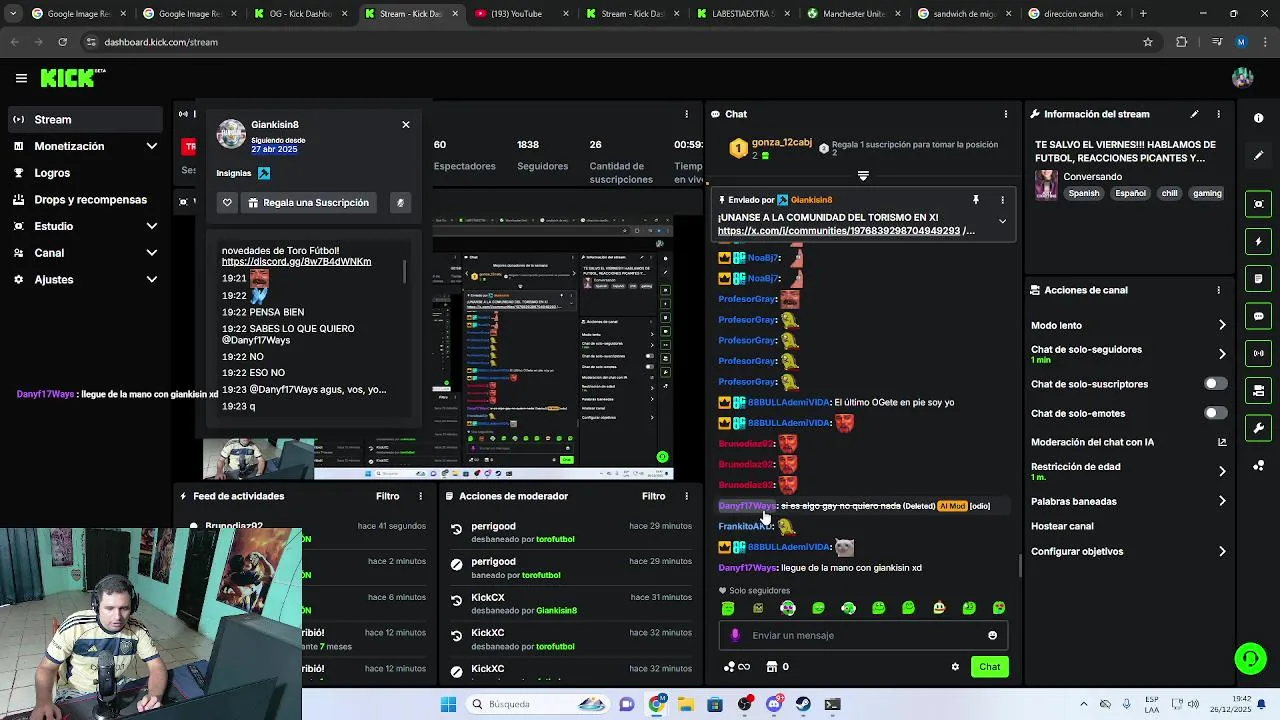Open the Kick hamburger menu
1280x720 pixels.
pyautogui.click(x=21, y=78)
